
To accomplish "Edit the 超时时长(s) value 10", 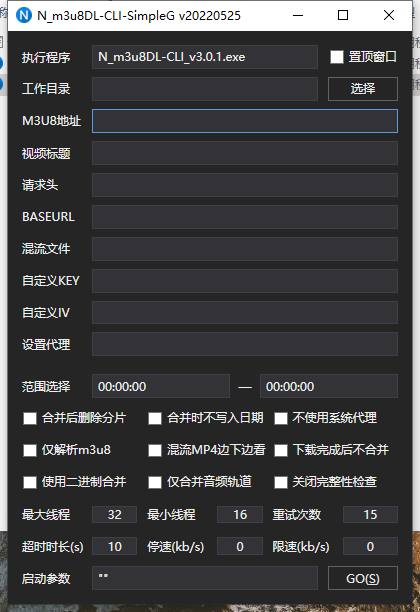I will (114, 546).
